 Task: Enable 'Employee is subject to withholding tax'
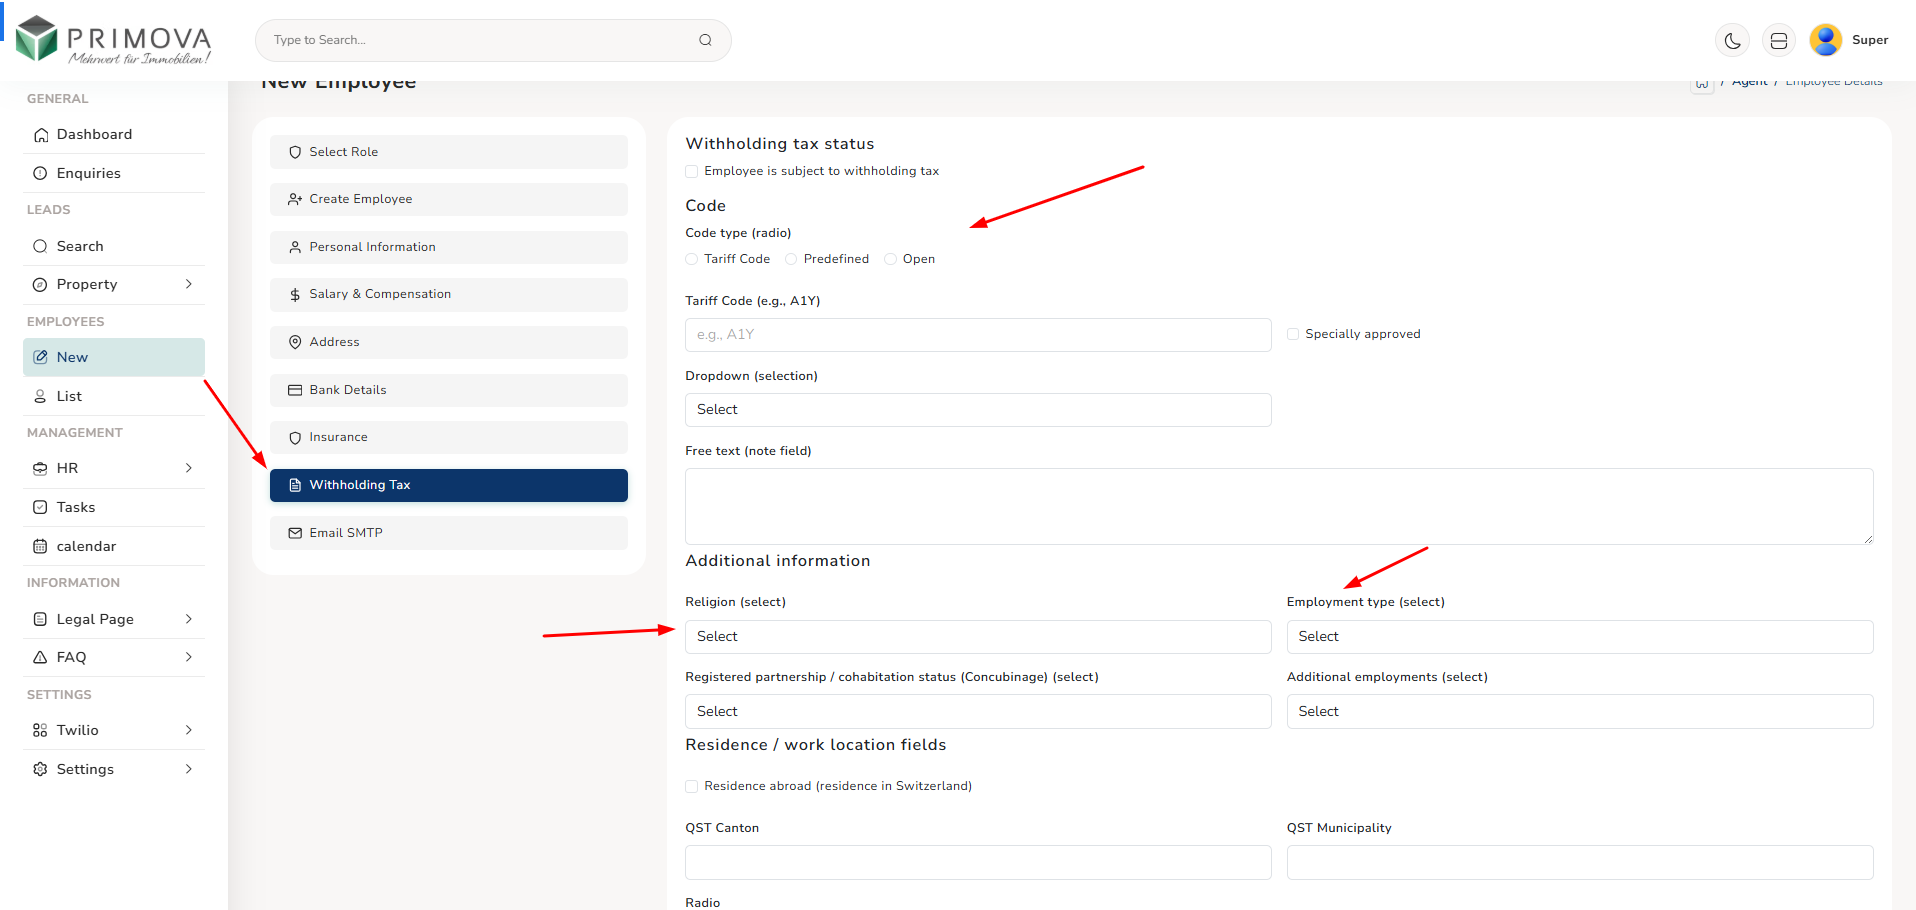coord(692,171)
